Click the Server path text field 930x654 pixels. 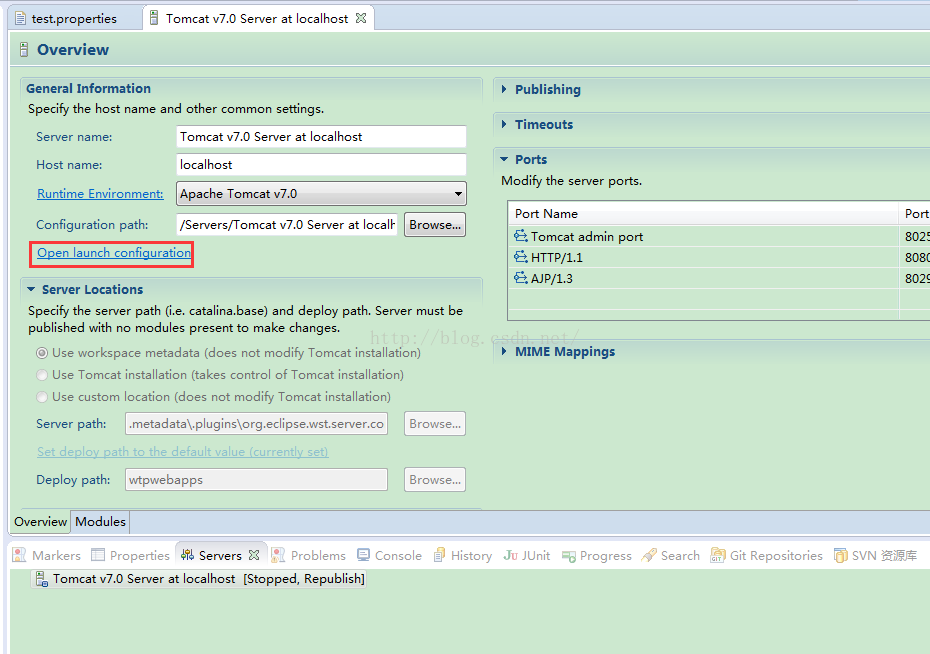[x=256, y=424]
